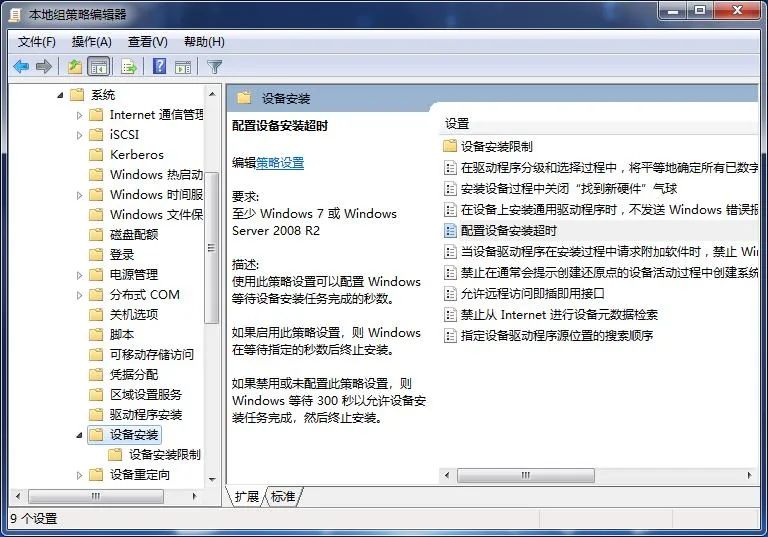The width and height of the screenshot is (768, 537).
Task: Open the 帮助(H) menu
Action: click(x=204, y=42)
